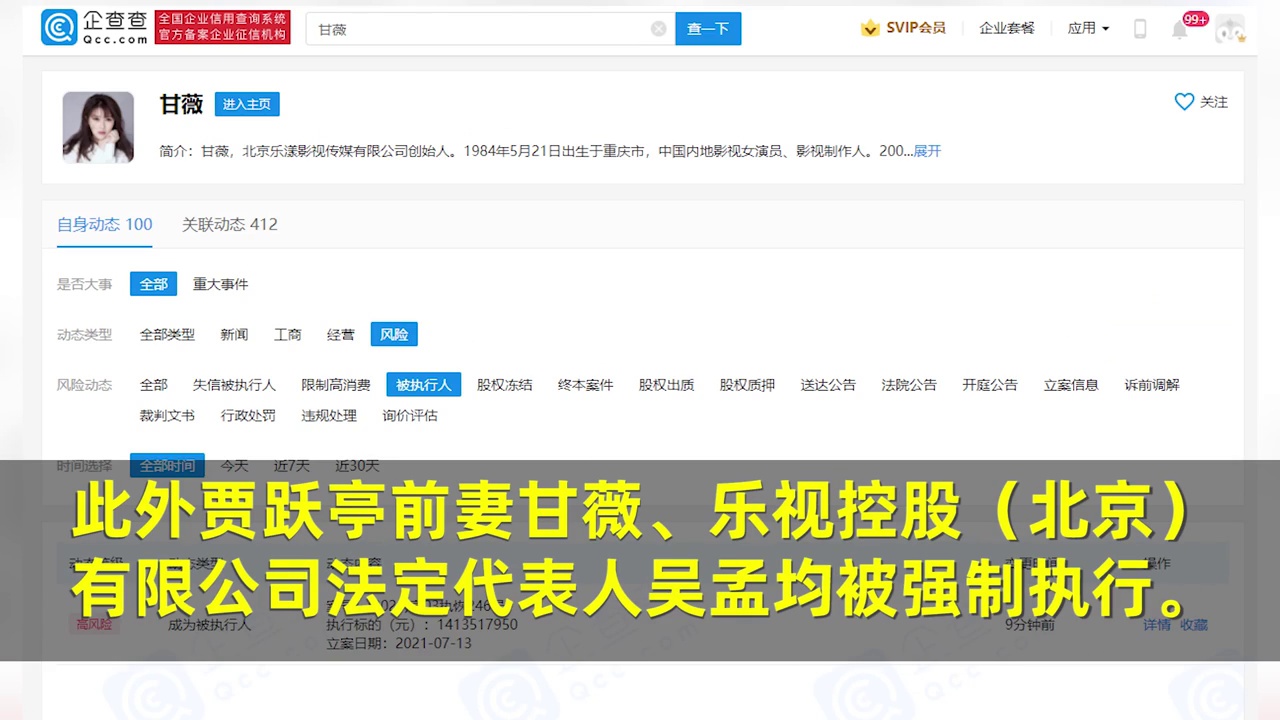
Task: Filter by 裁判文书
Action: [x=167, y=415]
